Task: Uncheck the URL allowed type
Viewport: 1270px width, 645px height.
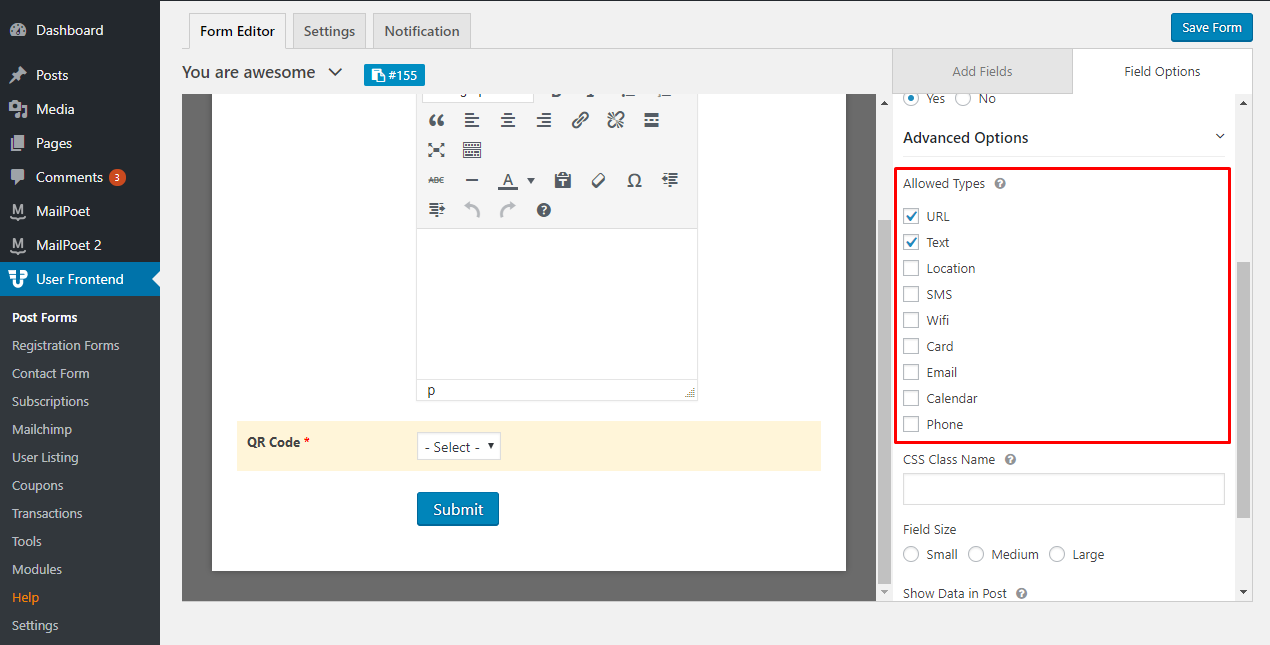Action: click(911, 216)
